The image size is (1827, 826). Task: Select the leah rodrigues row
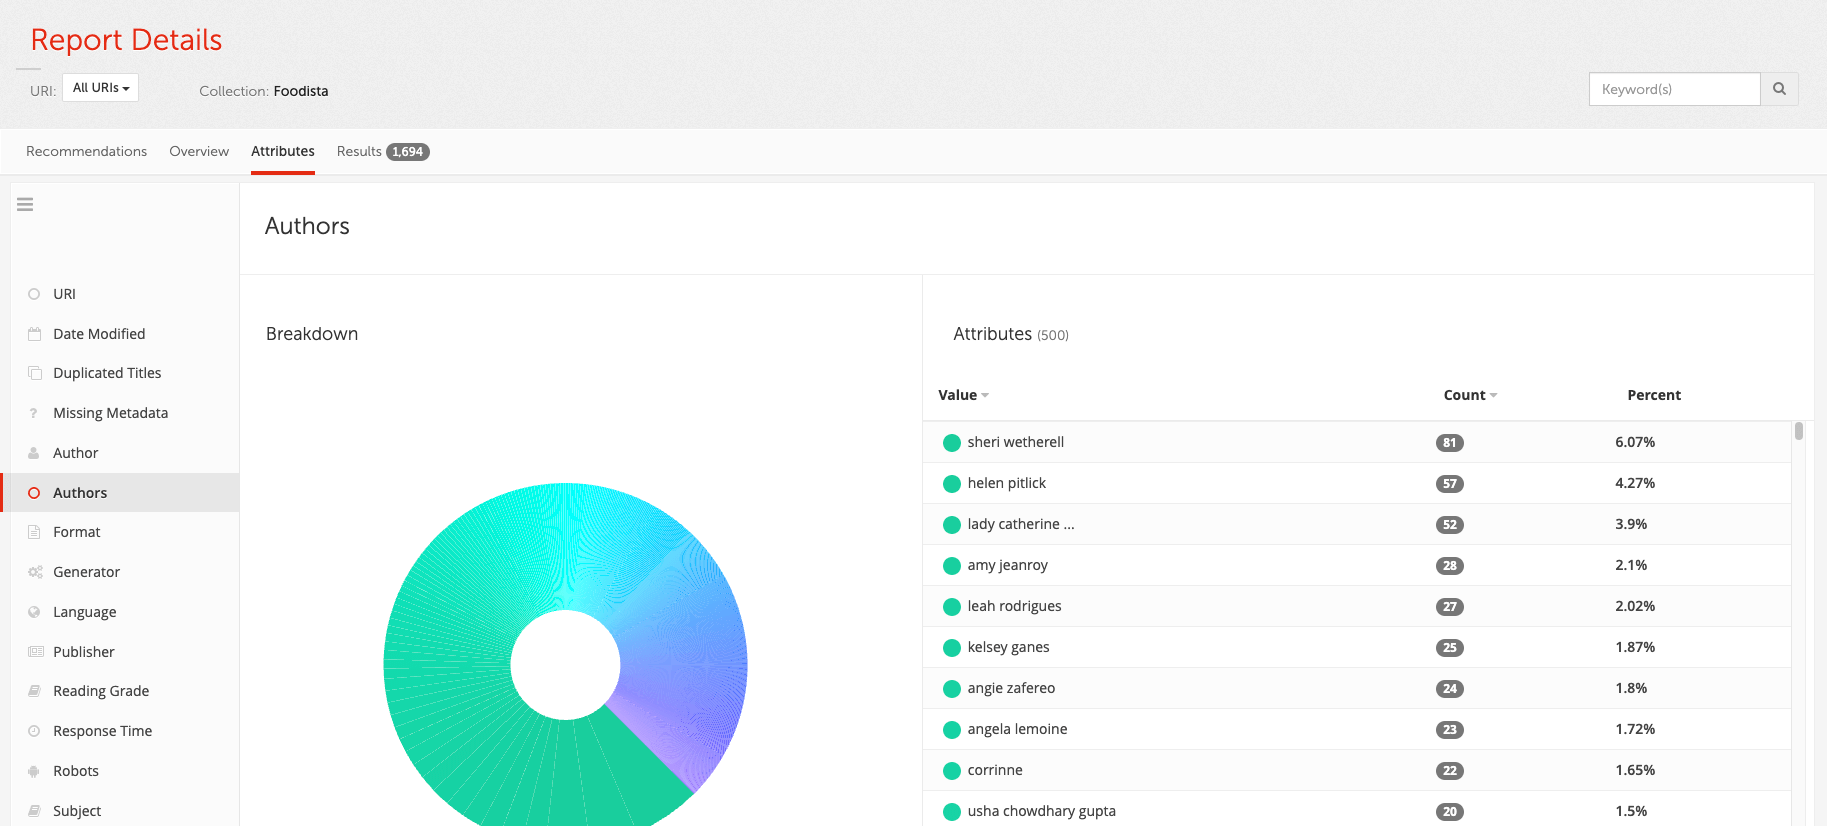click(x=1357, y=606)
